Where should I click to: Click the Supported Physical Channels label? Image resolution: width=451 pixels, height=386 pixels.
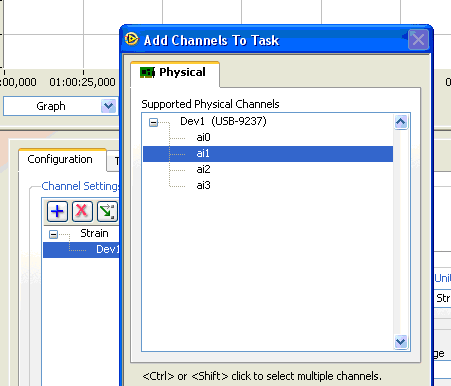click(x=210, y=104)
